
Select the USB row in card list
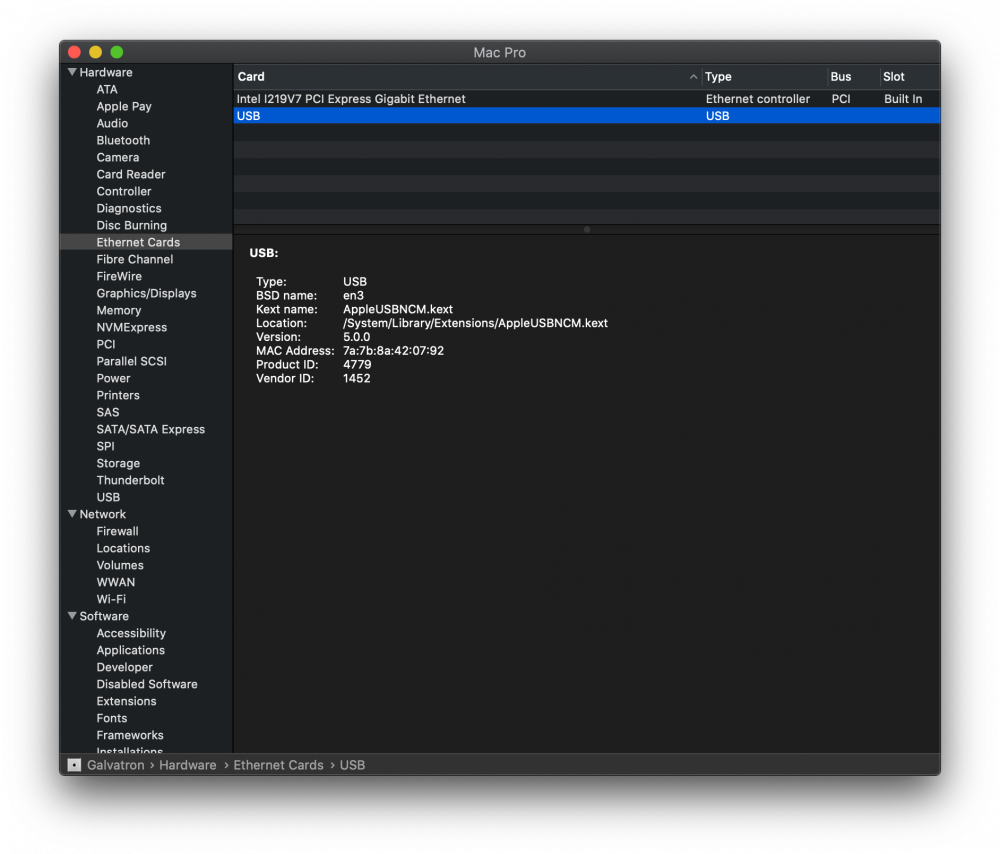[587, 115]
